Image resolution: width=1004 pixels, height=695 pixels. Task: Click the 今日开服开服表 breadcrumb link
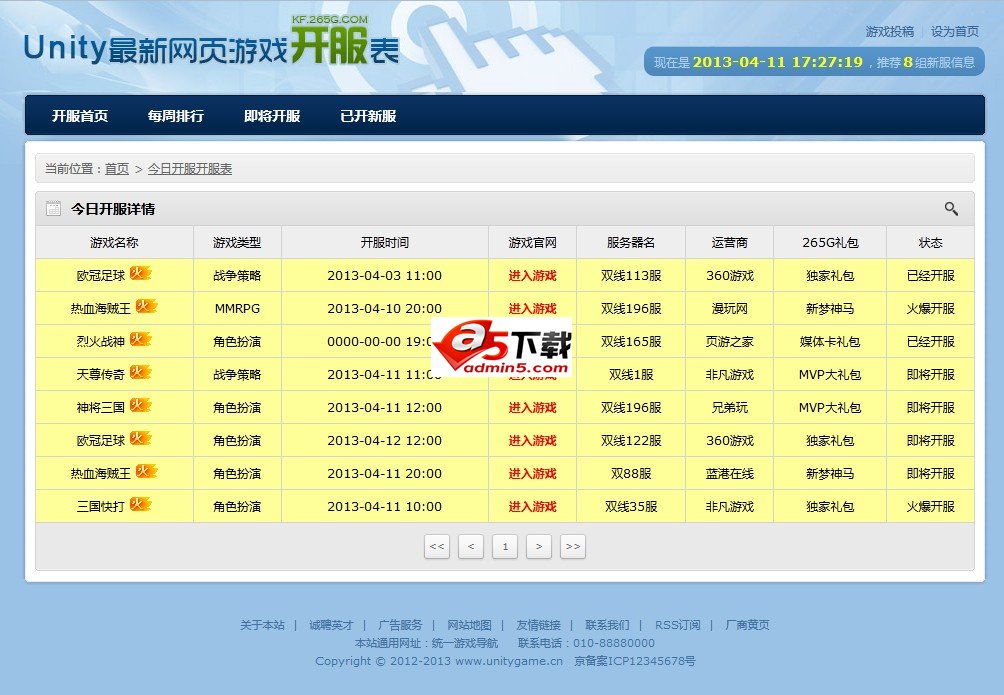(x=190, y=168)
